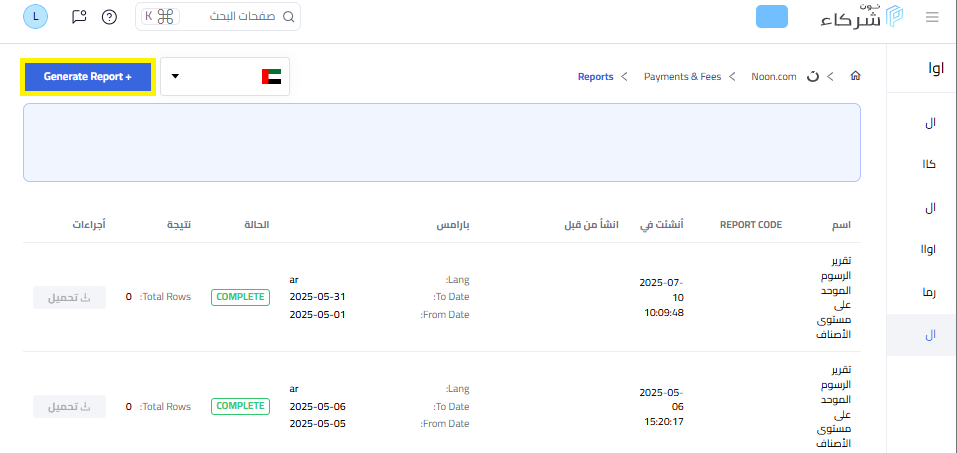Expand the UAE flag country dropdown
957x453 pixels.
[x=225, y=76]
